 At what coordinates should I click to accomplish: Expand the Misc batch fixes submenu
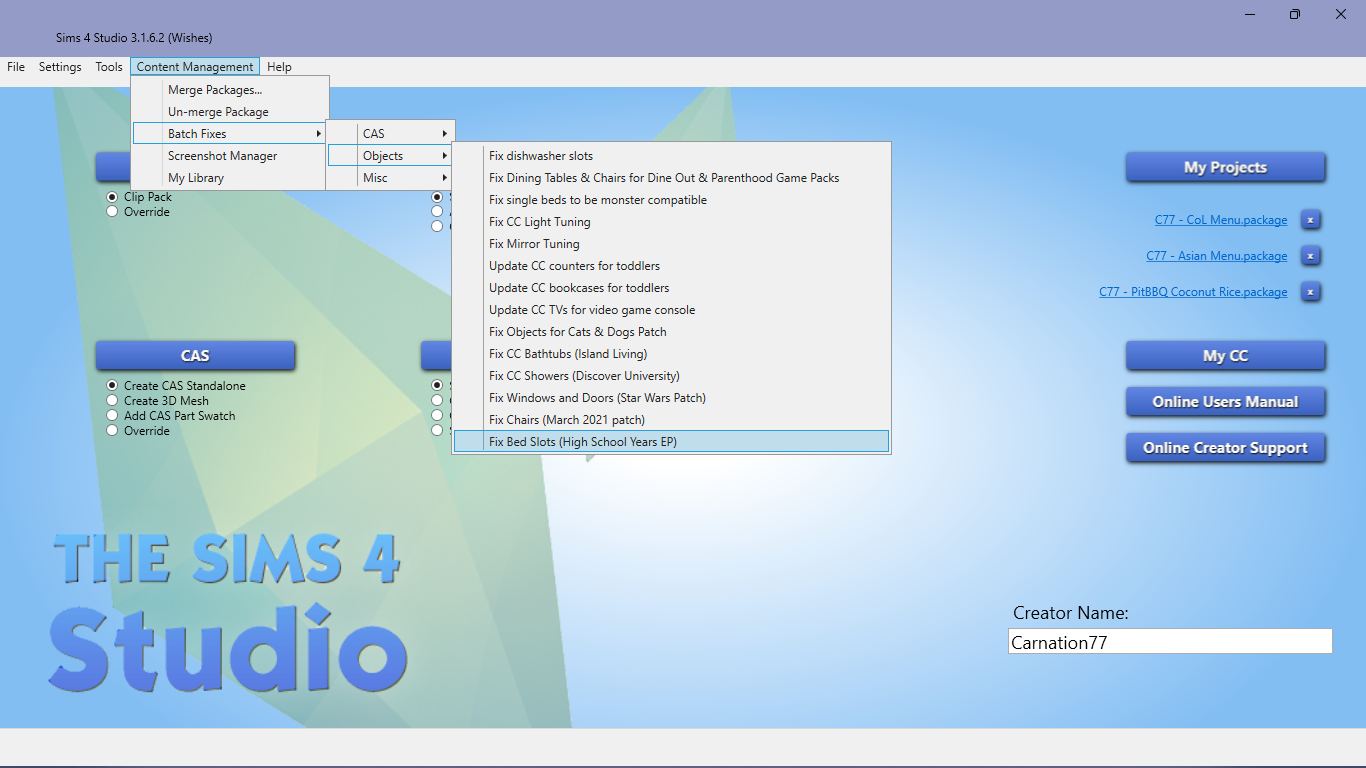pyautogui.click(x=391, y=178)
